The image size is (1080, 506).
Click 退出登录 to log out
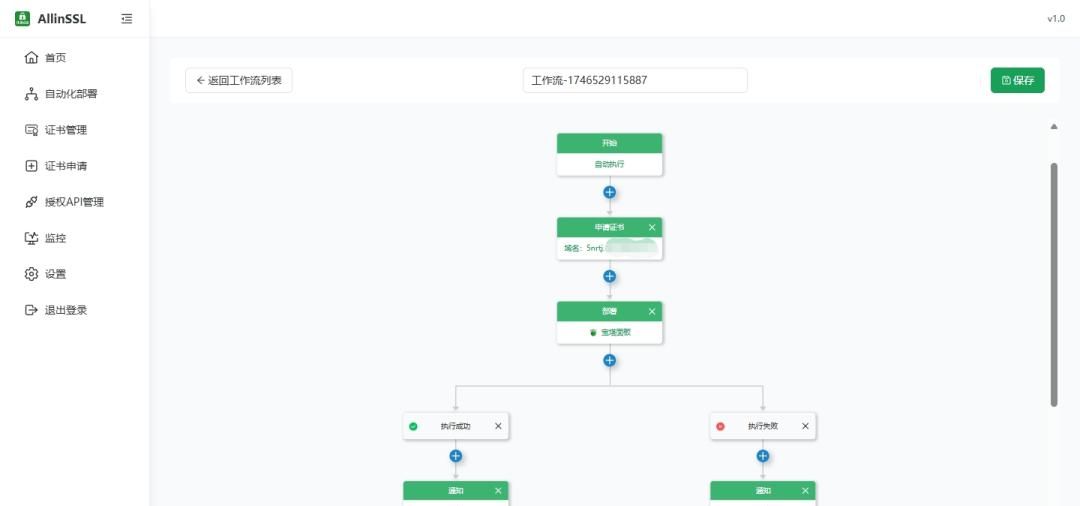point(65,310)
